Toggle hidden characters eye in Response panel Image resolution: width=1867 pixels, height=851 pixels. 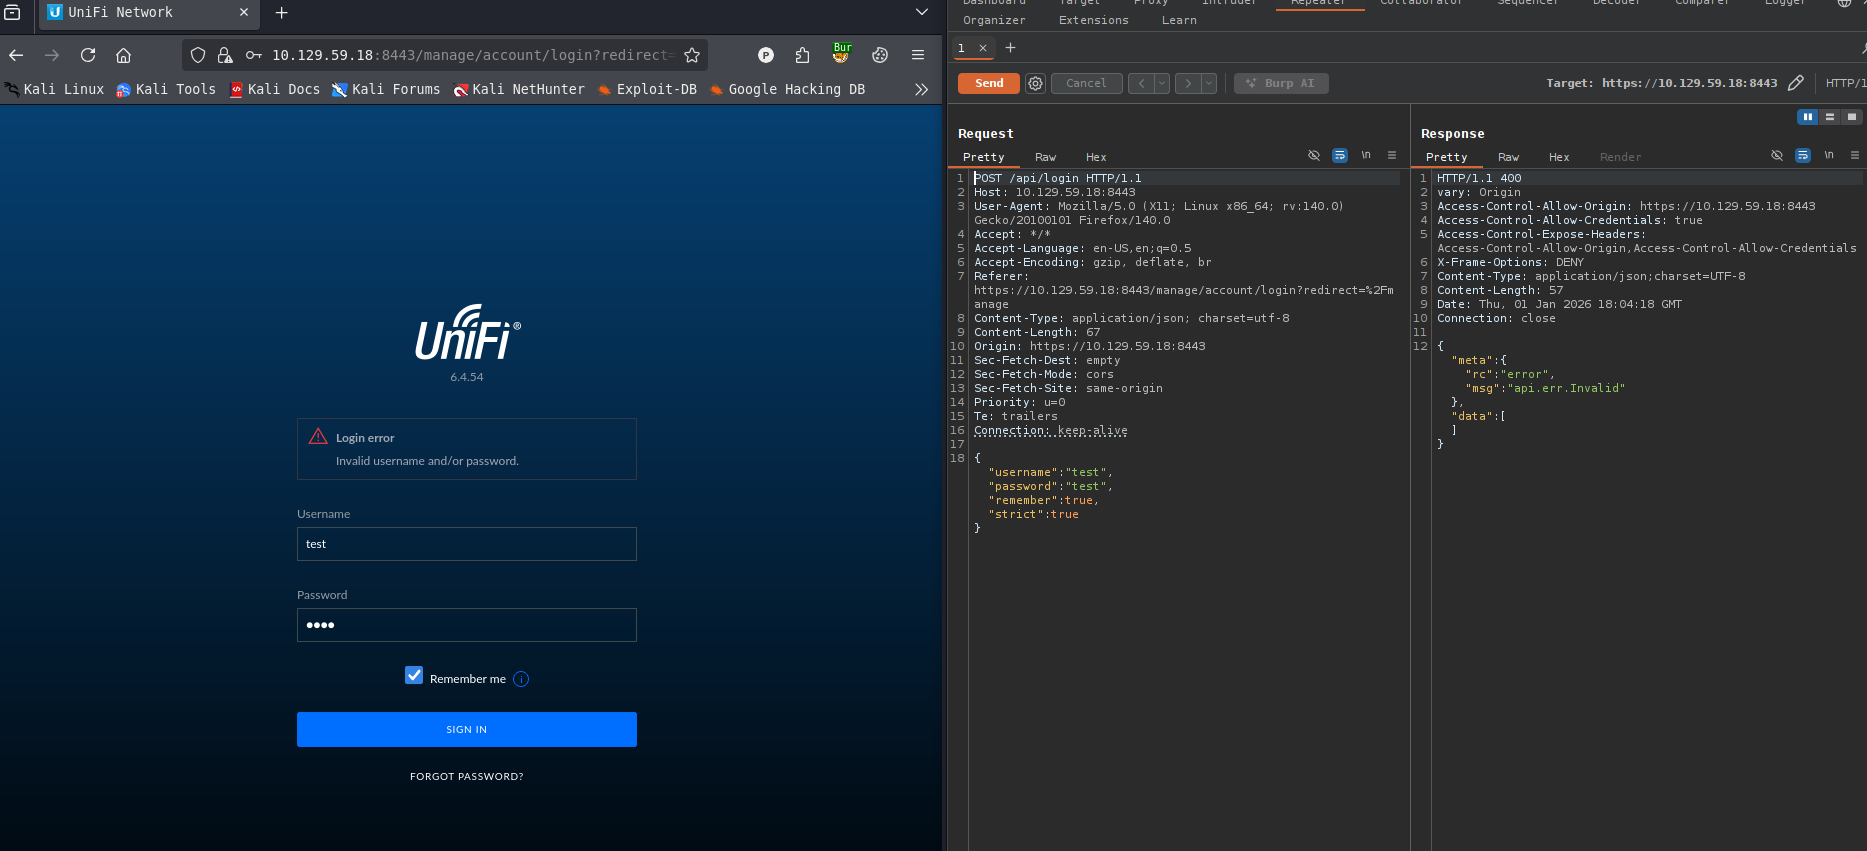tap(1777, 155)
